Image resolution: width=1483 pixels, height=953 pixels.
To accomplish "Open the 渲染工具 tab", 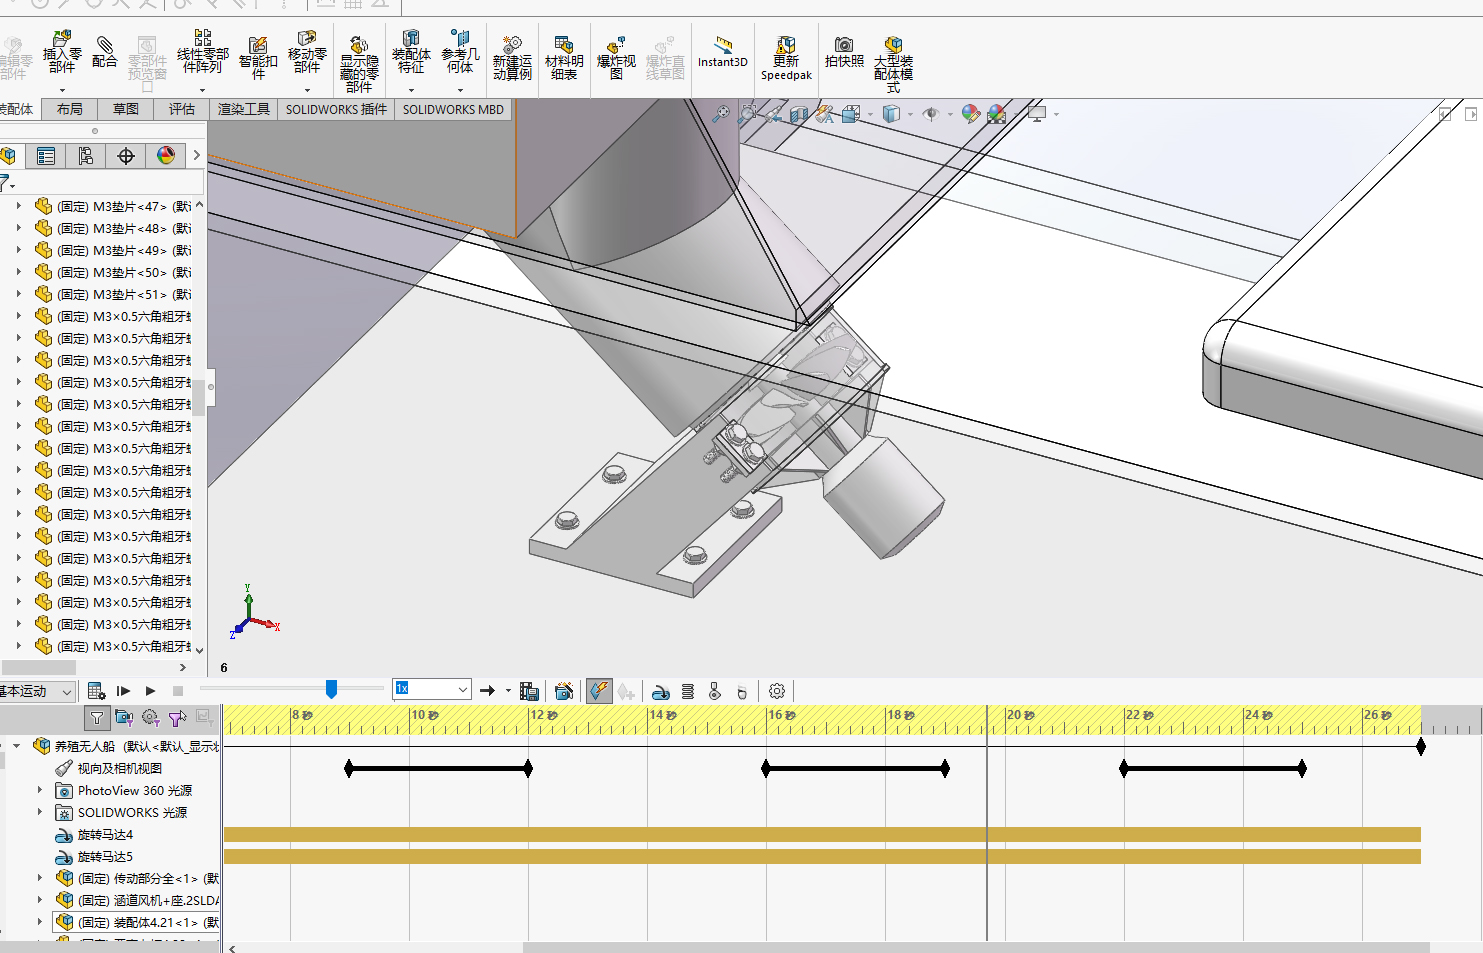I will tap(244, 109).
